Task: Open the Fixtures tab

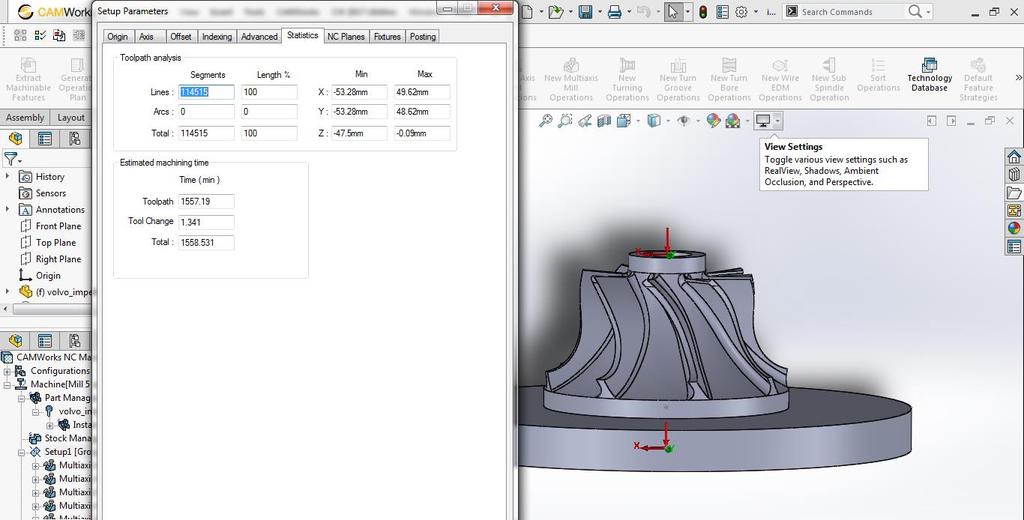Action: tap(387, 37)
